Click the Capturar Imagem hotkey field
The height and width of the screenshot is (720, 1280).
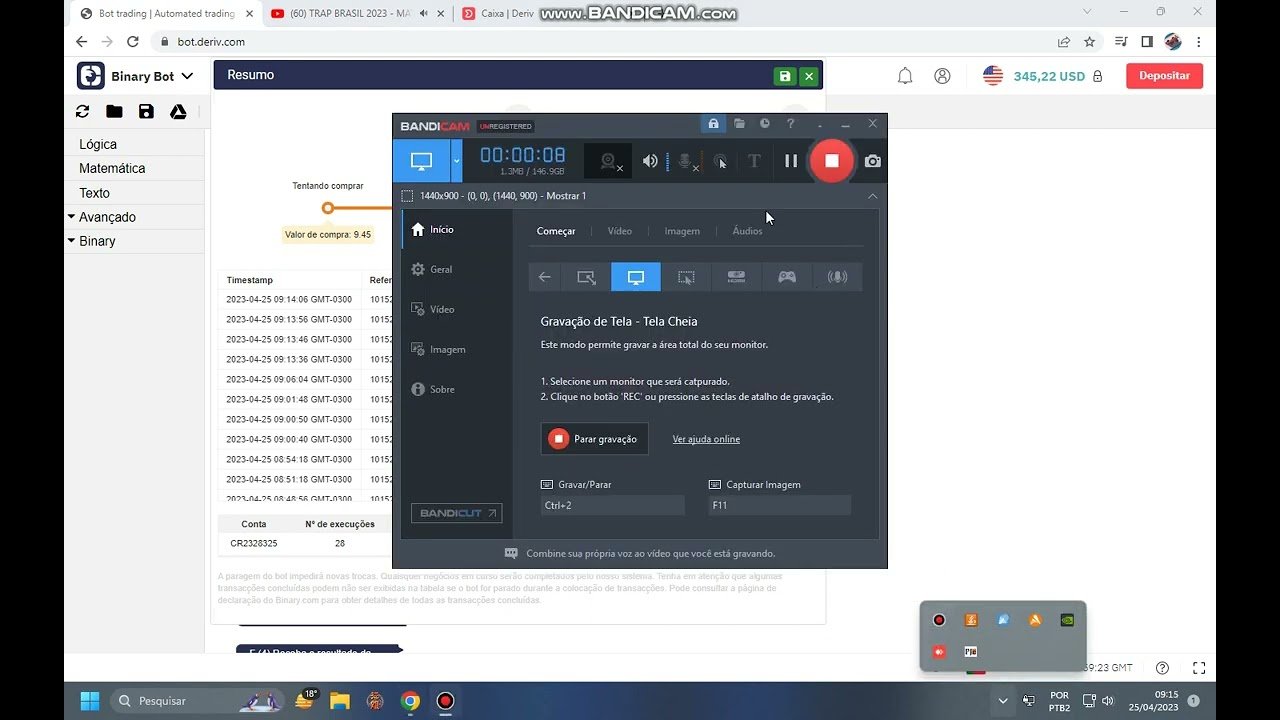click(779, 505)
